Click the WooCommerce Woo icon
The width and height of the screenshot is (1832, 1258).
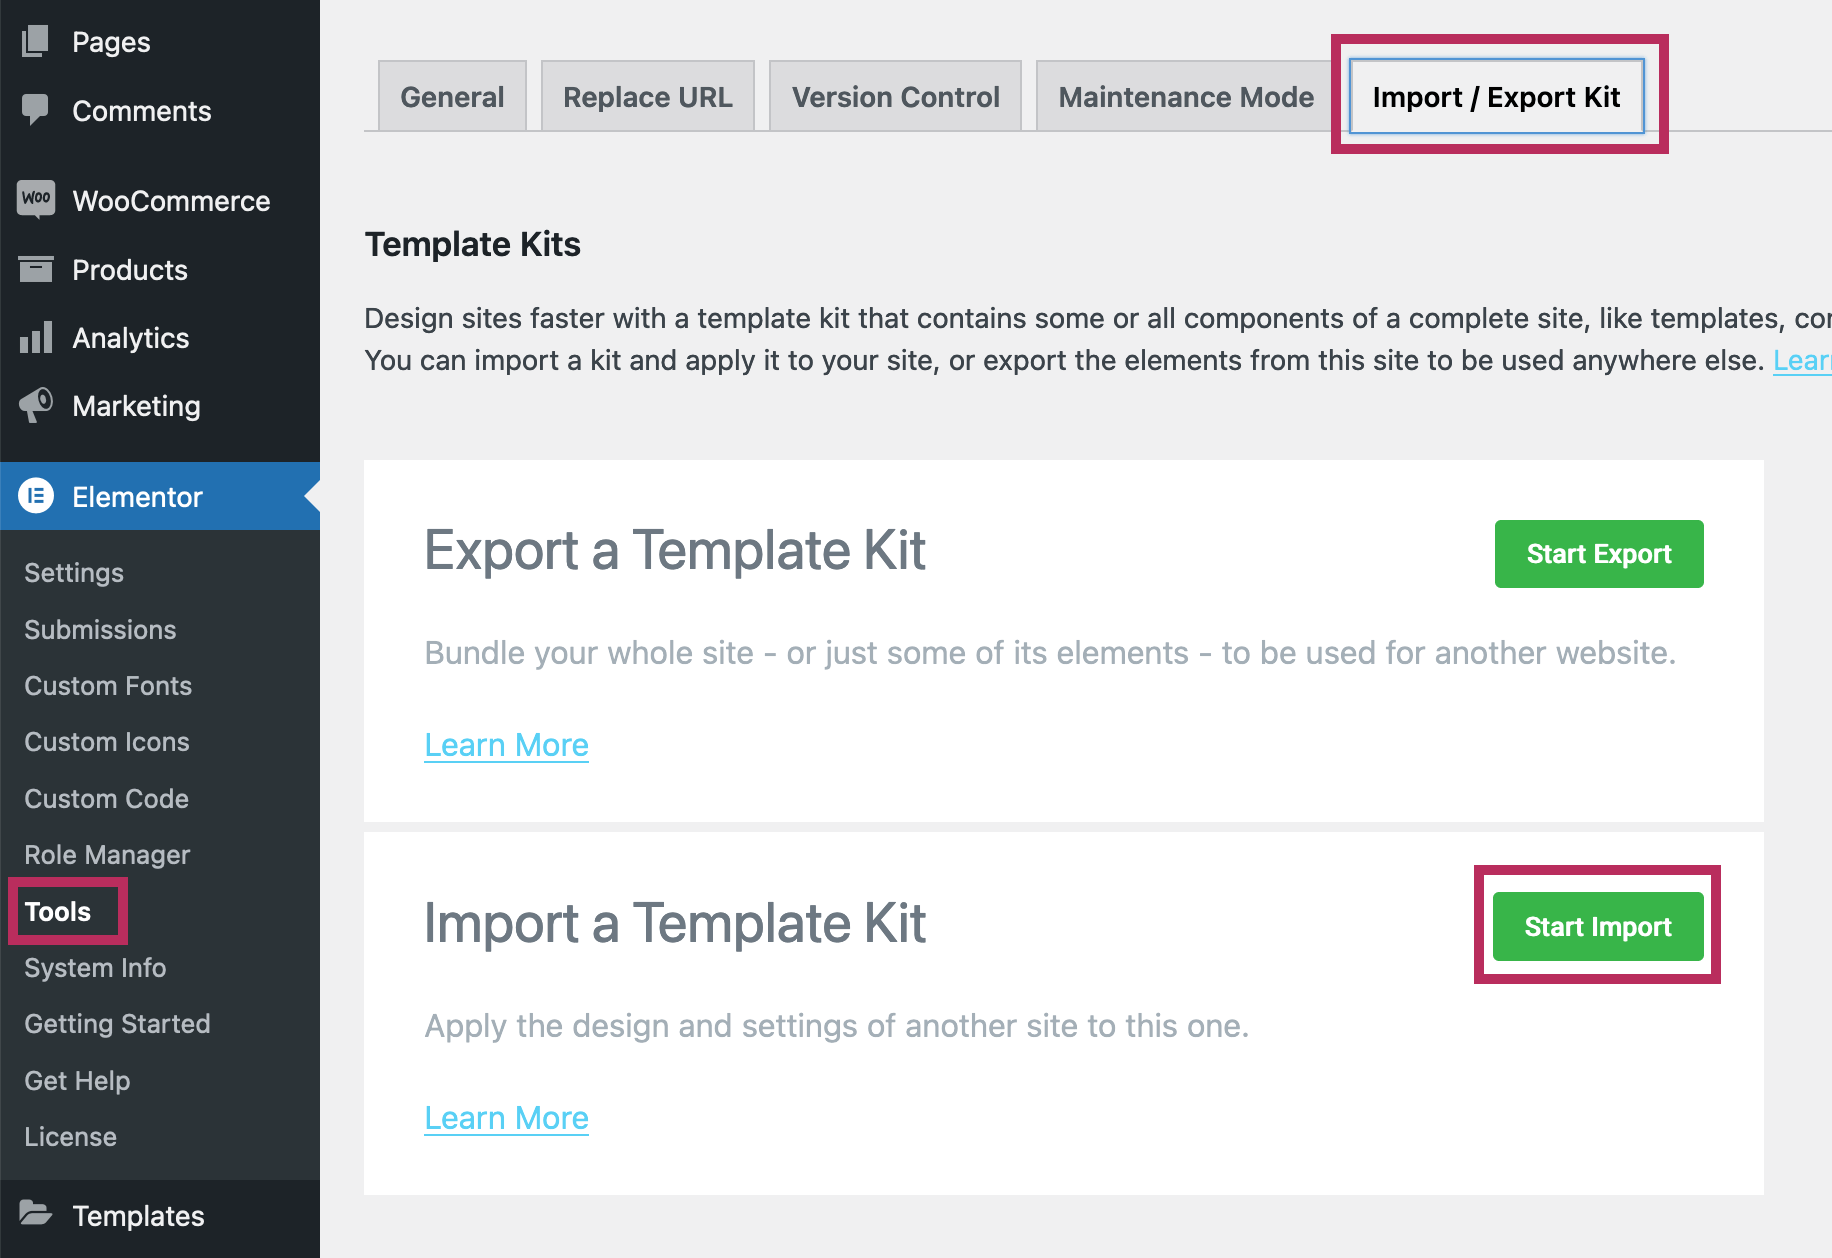(x=36, y=199)
